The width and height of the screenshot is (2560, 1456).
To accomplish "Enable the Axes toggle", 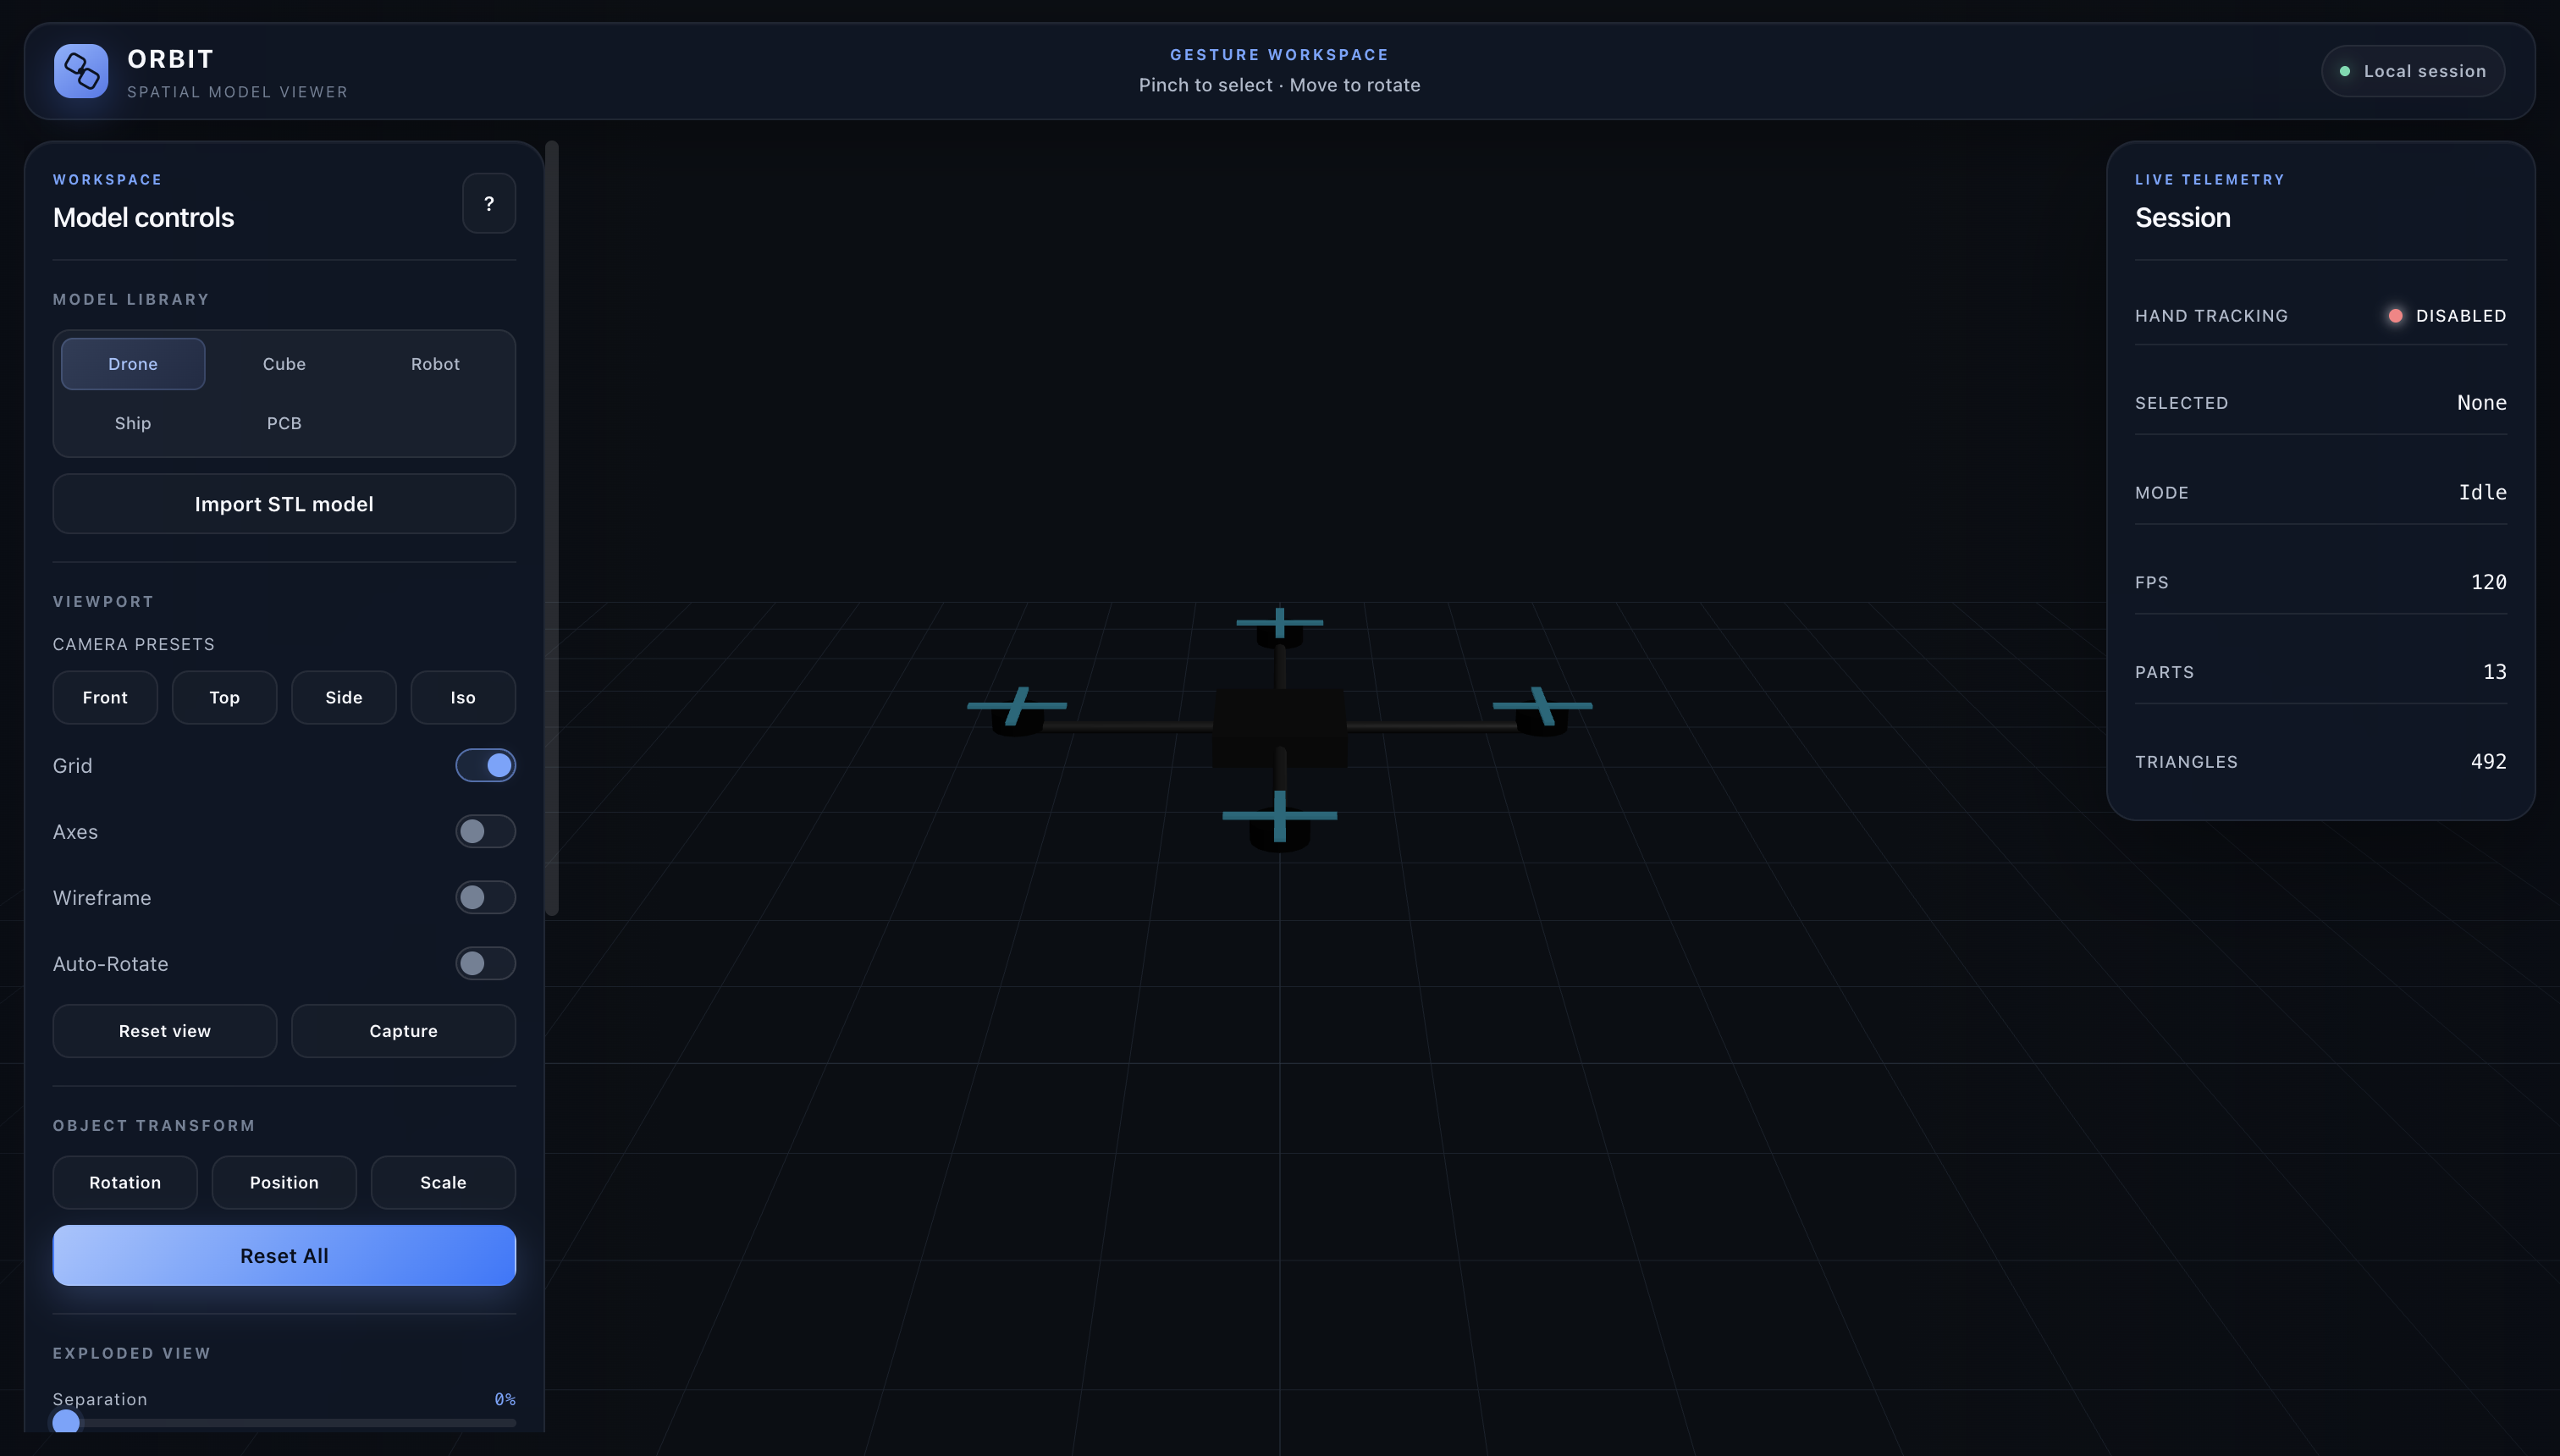I will pyautogui.click(x=486, y=831).
